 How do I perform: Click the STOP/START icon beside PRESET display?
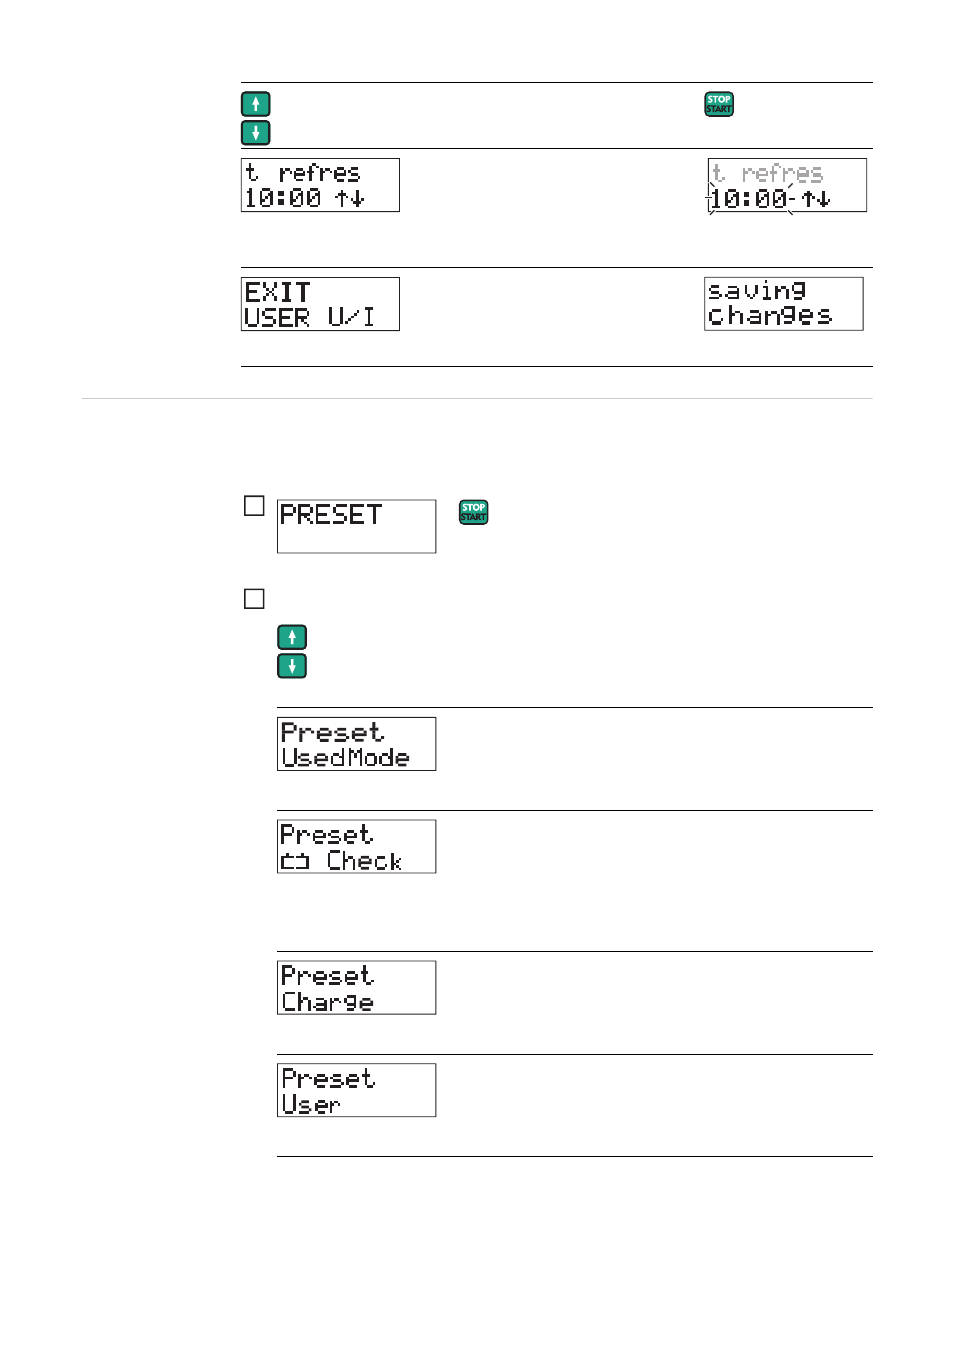click(x=473, y=512)
